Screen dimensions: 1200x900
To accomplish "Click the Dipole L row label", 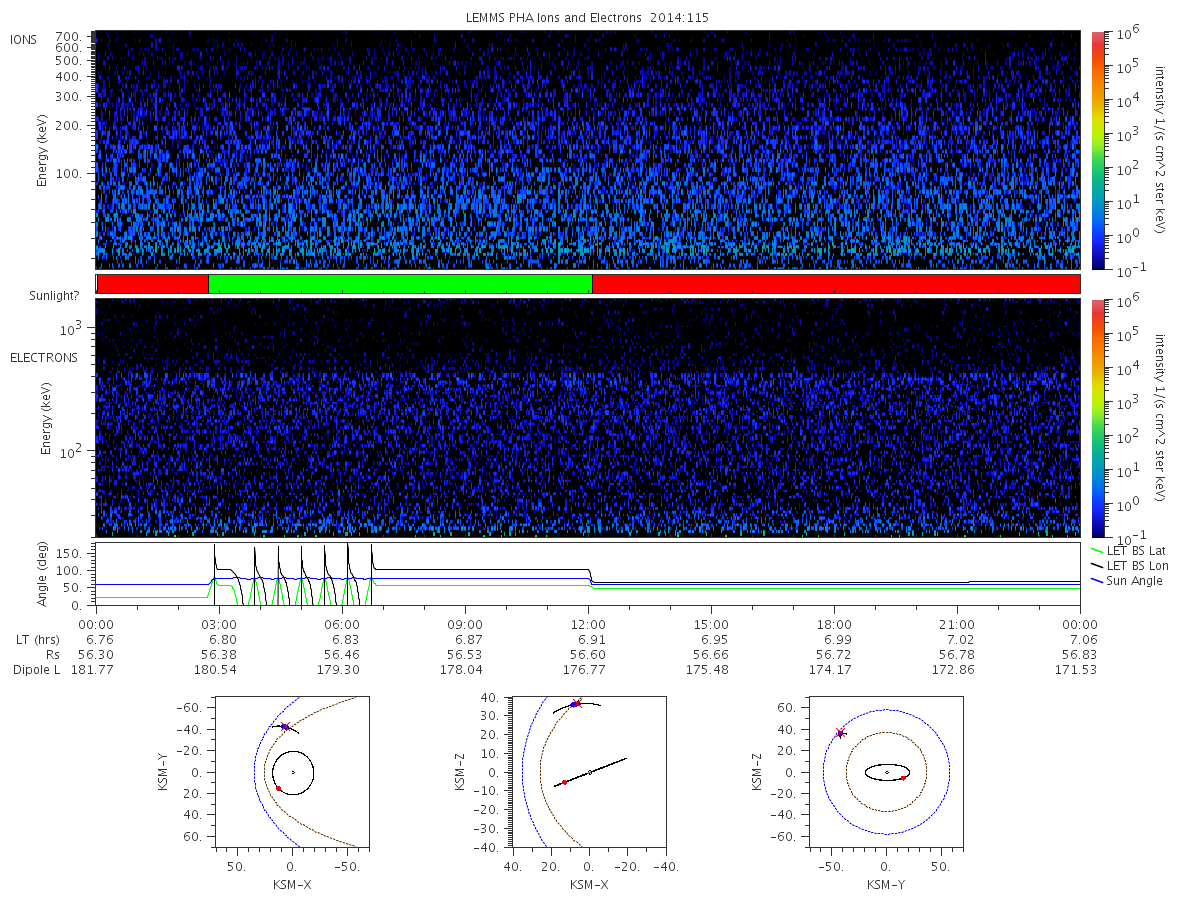I will coord(36,669).
